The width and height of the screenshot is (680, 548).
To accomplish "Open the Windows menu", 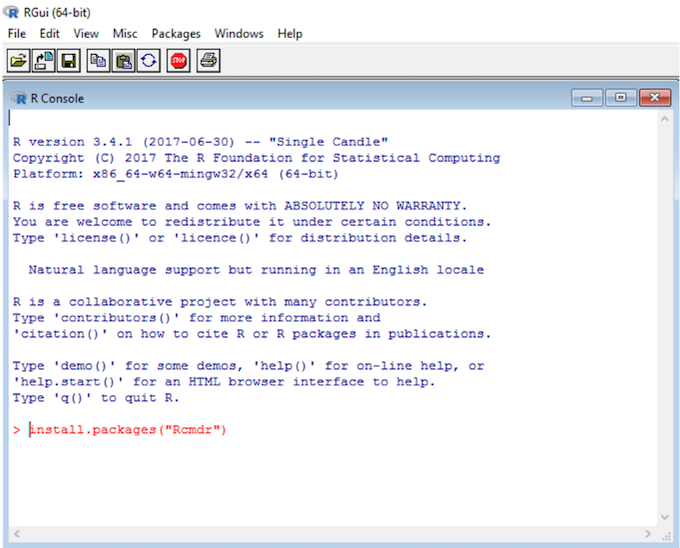I will (239, 33).
